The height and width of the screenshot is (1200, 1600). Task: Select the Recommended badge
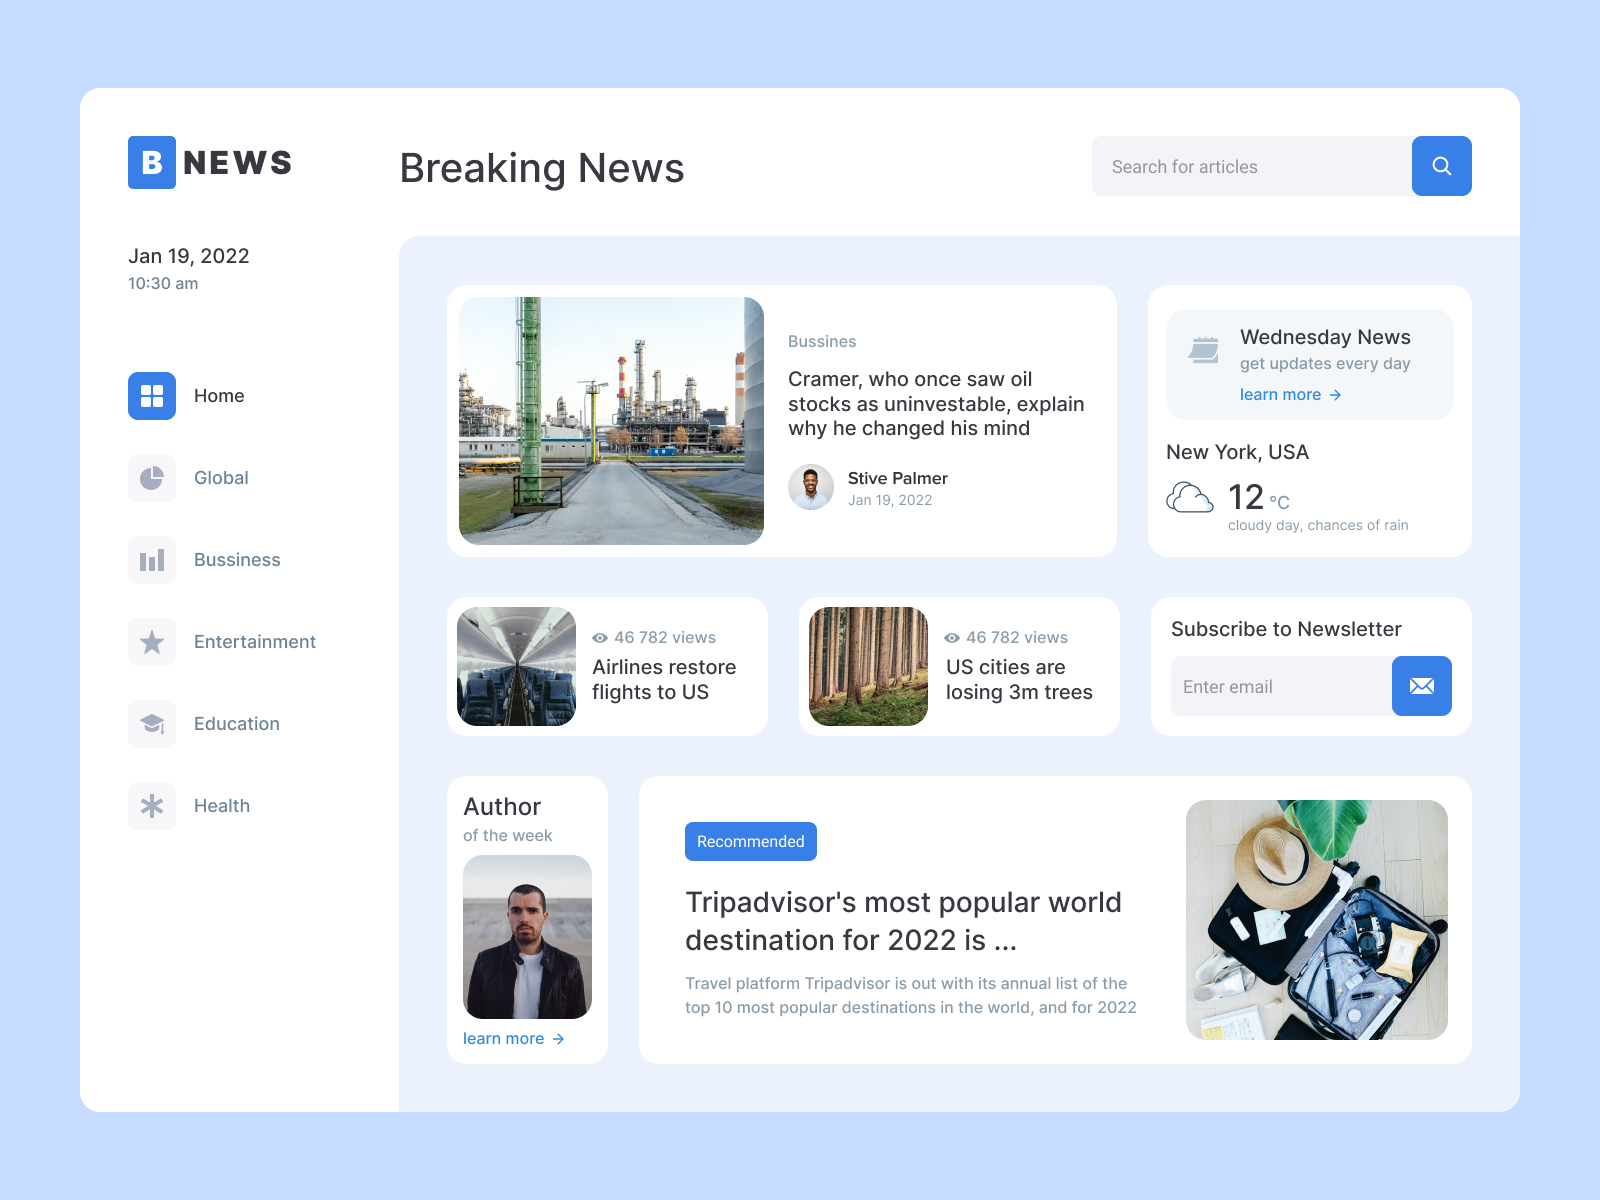[750, 841]
